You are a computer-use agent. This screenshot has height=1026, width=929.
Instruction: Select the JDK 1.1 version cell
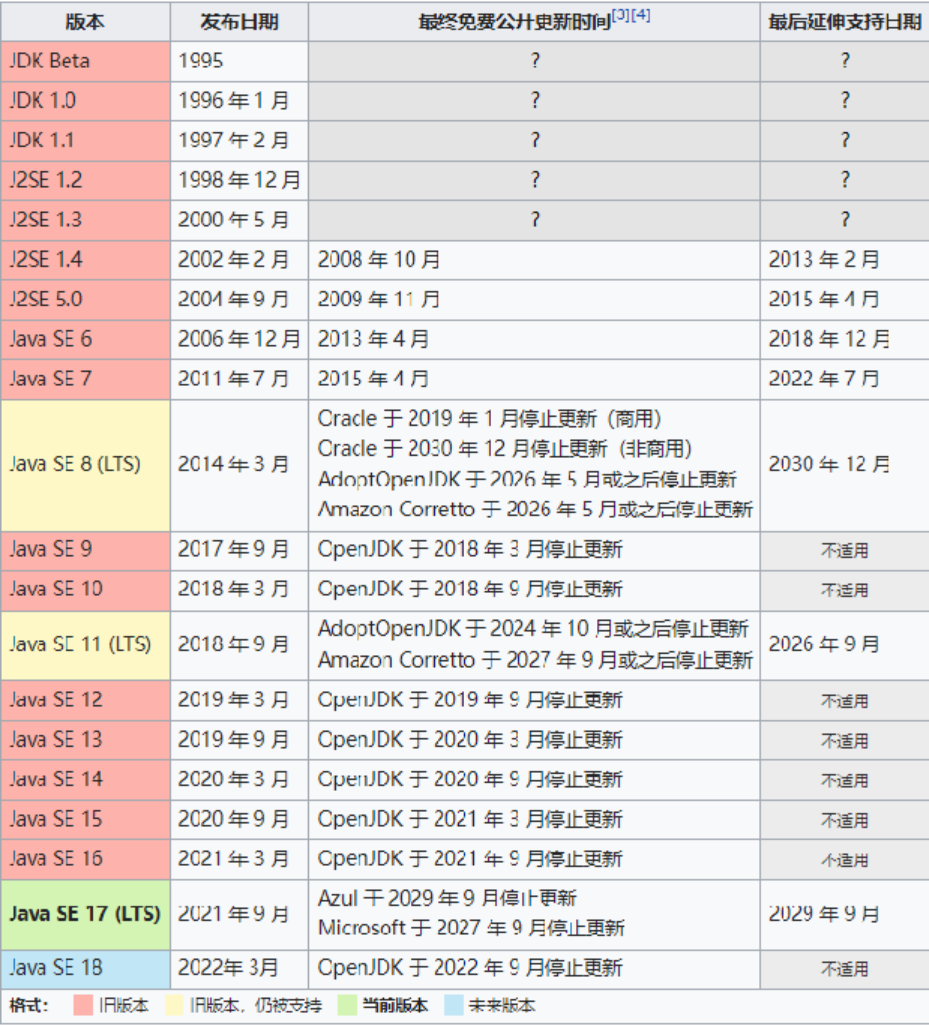[x=85, y=141]
